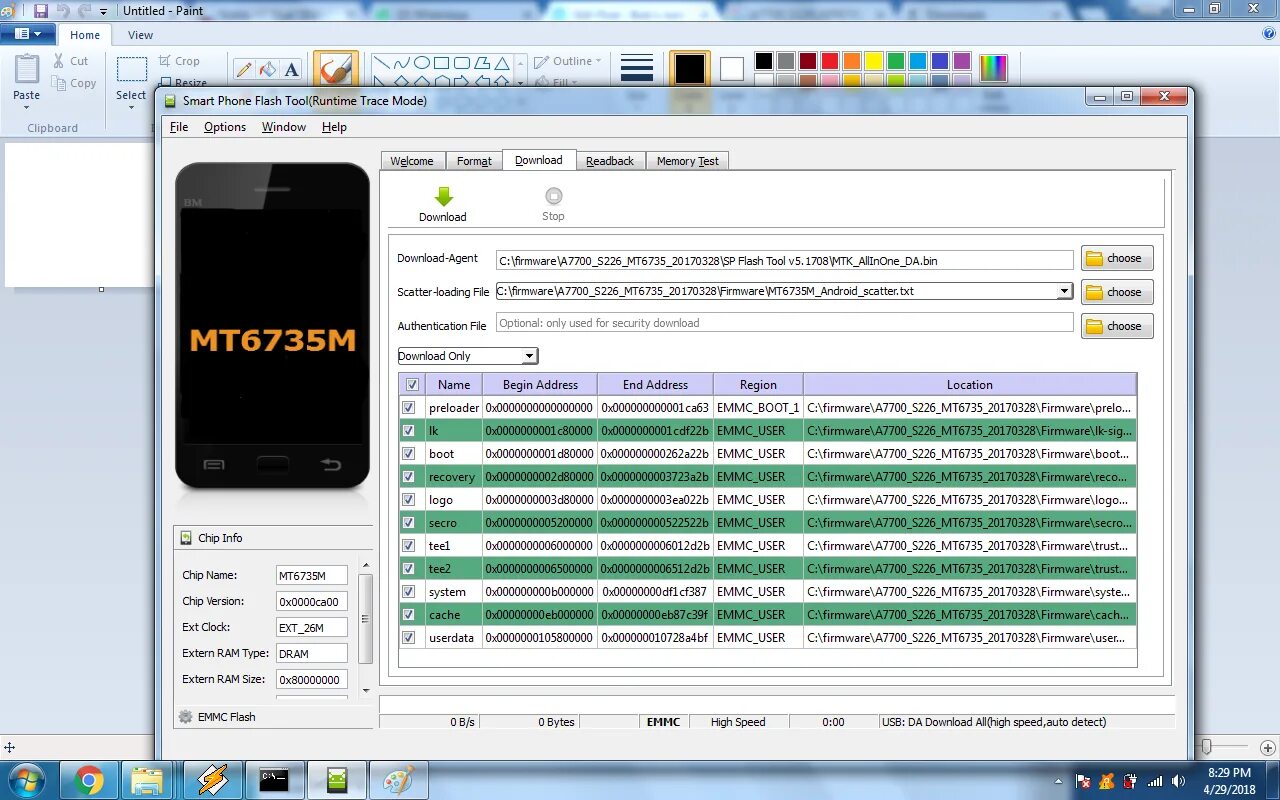Uncheck the userdata partition checkbox

point(408,638)
